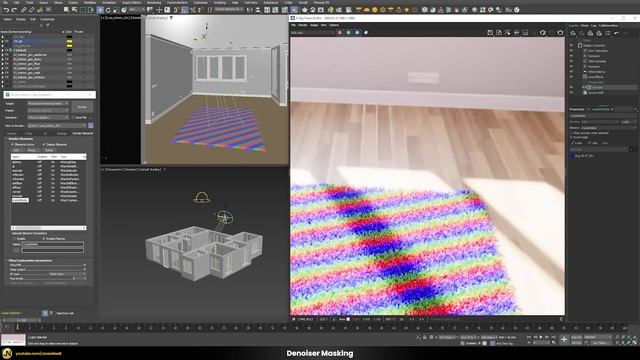Open the Image menu in V-Ray frame buffer
The image size is (640, 360).
pos(313,25)
